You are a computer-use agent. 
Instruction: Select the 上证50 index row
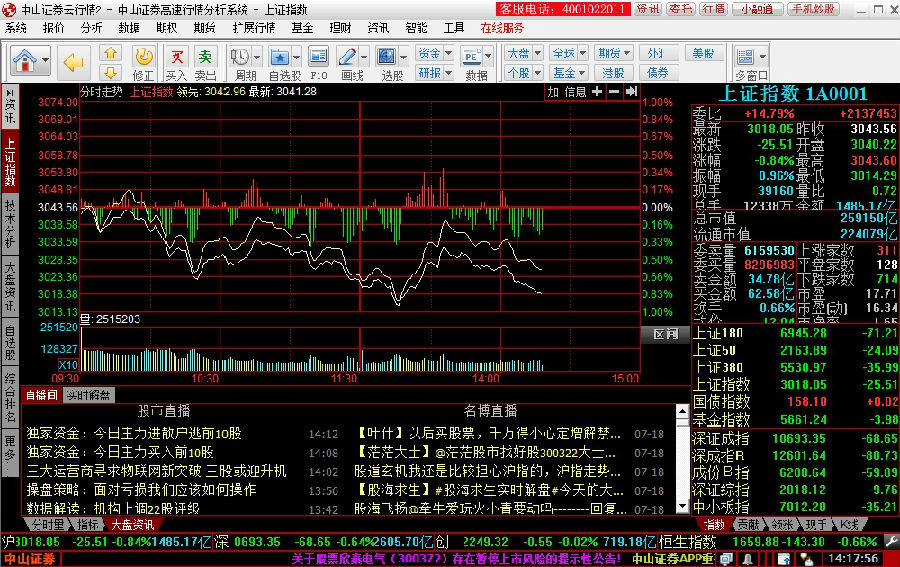796,350
